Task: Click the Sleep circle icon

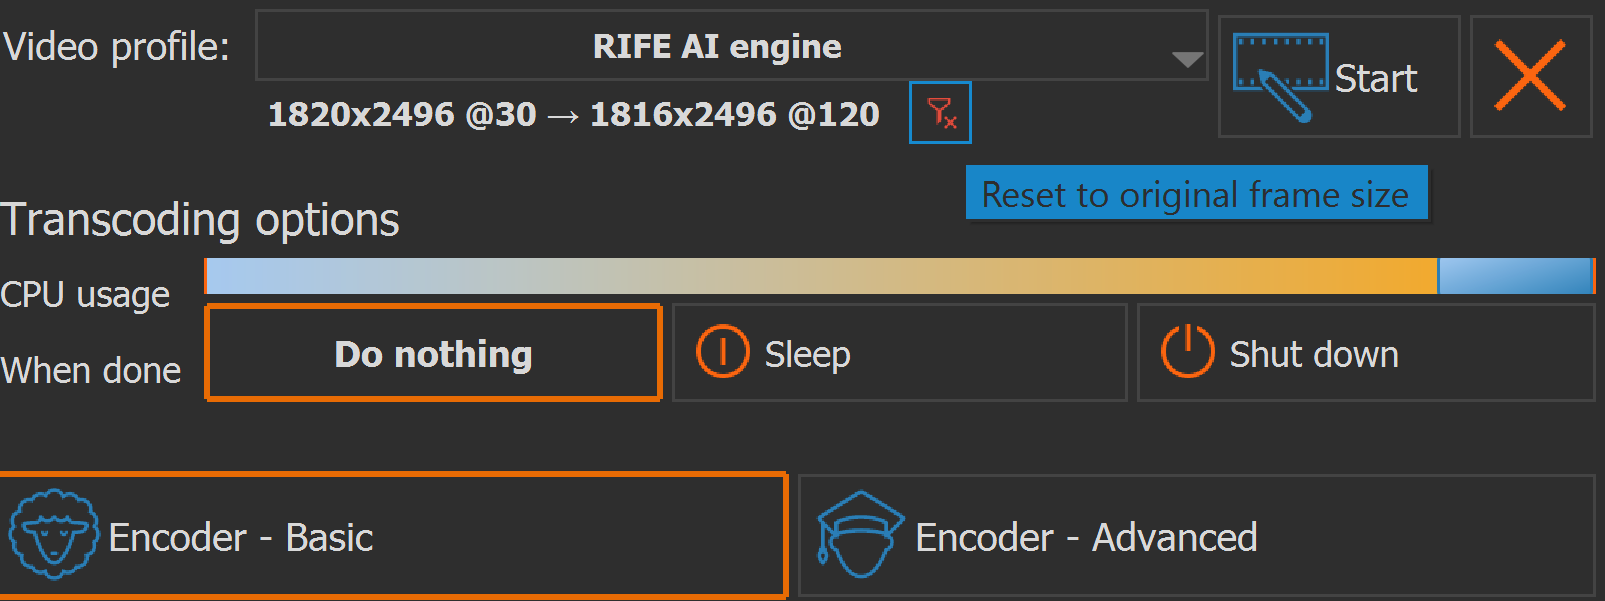Action: click(722, 353)
